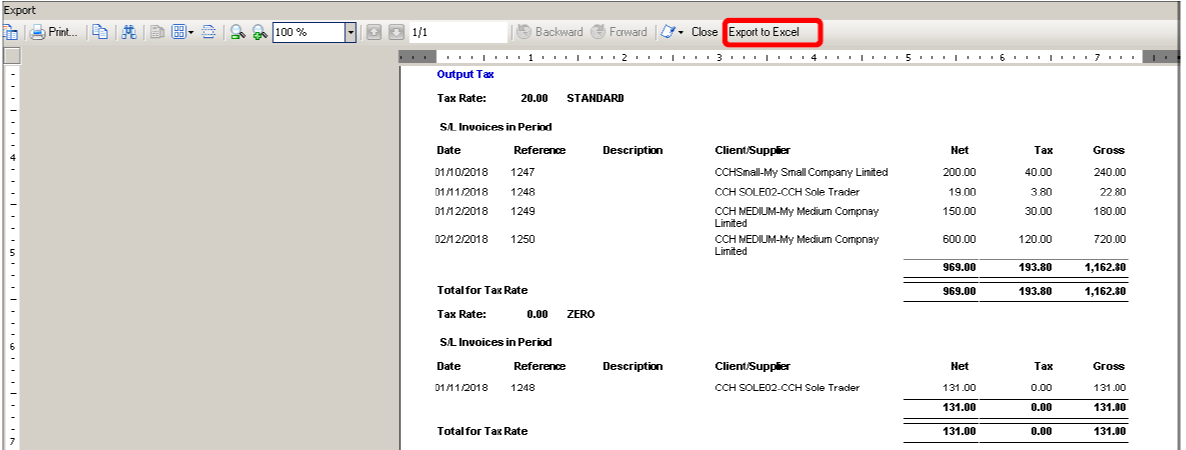Click the date 02/12/2018
Image resolution: width=1186 pixels, height=450 pixels.
click(462, 239)
